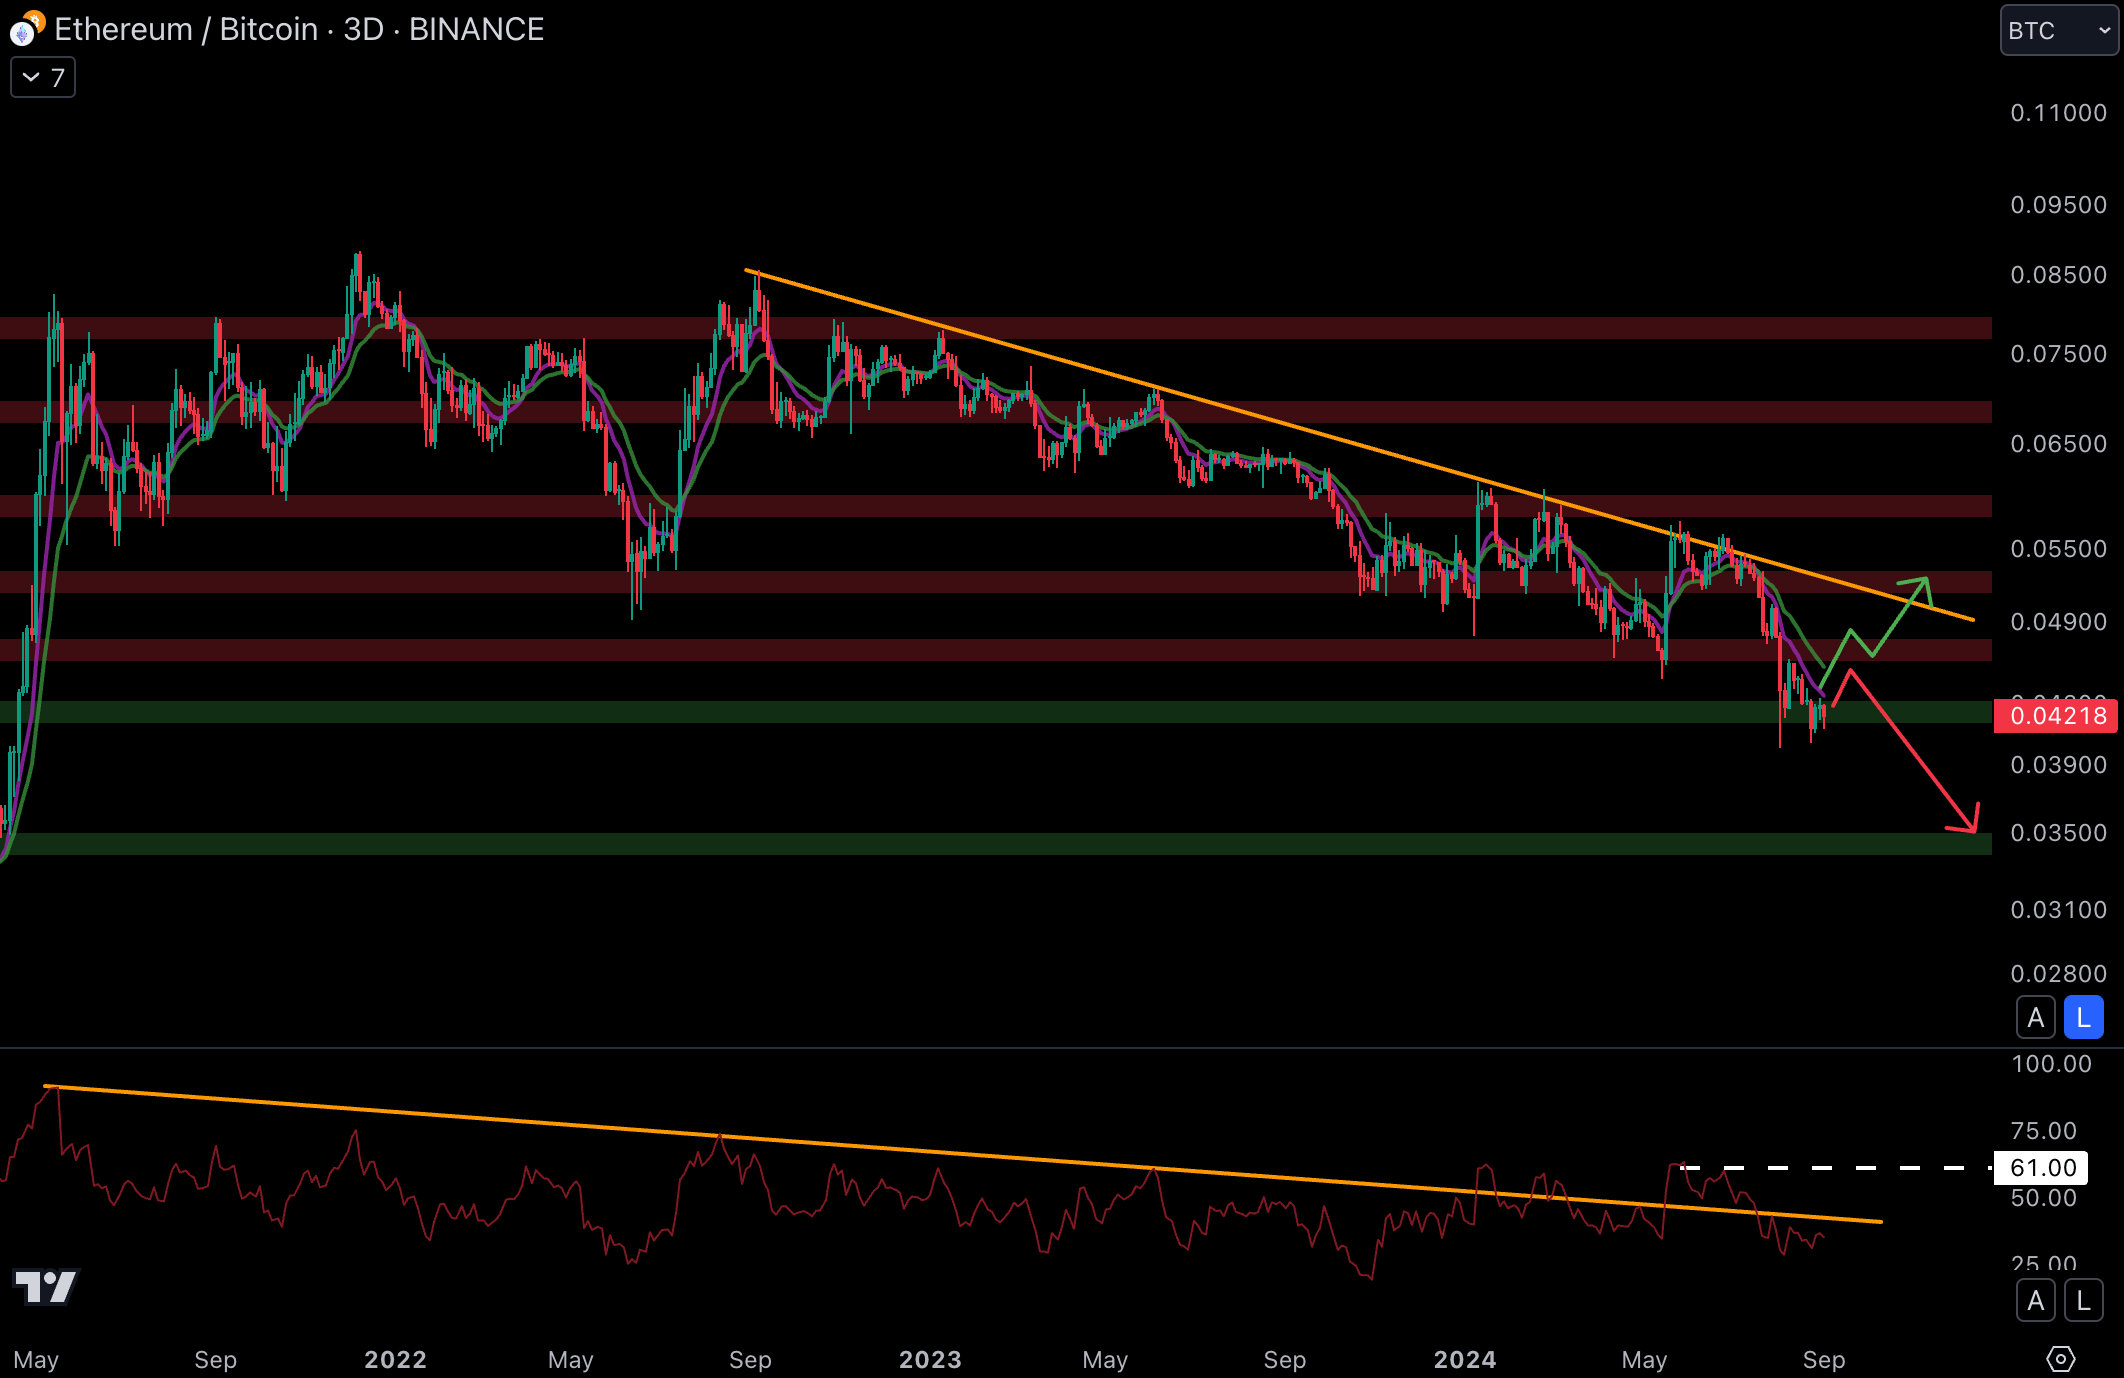2124x1378 pixels.
Task: Open the BTC currency dropdown
Action: tap(2058, 30)
